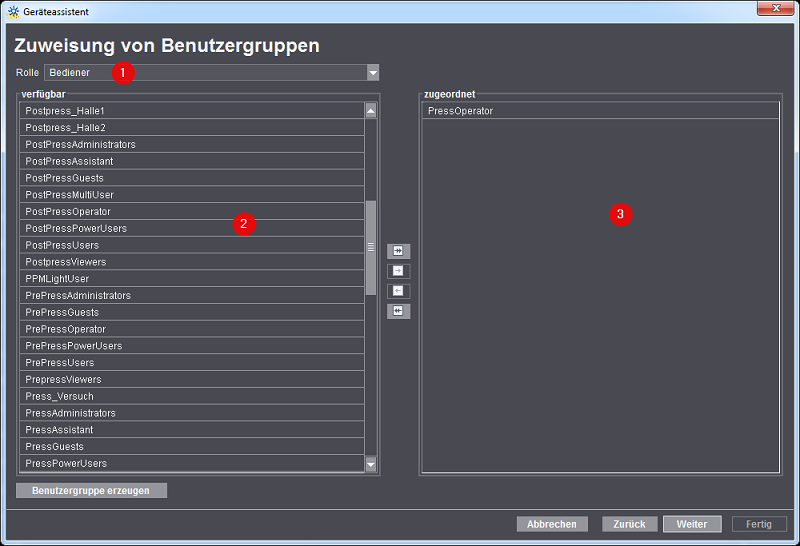Select the Press_Versuch group
The height and width of the screenshot is (546, 800).
coord(59,397)
